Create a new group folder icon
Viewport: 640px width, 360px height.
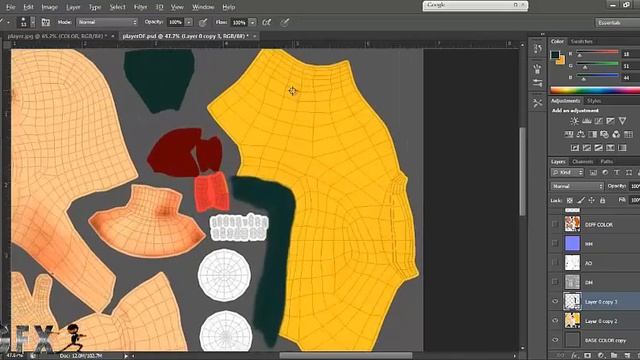point(613,356)
